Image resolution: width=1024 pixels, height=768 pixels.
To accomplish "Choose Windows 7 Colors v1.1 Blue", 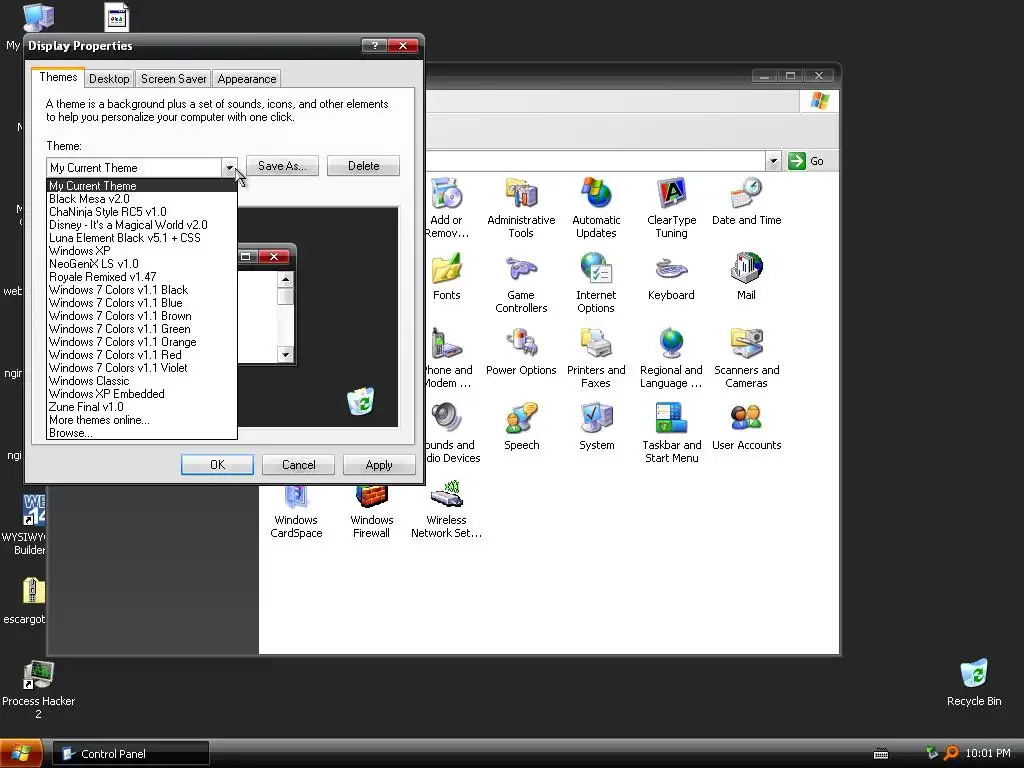I will pyautogui.click(x=142, y=303).
